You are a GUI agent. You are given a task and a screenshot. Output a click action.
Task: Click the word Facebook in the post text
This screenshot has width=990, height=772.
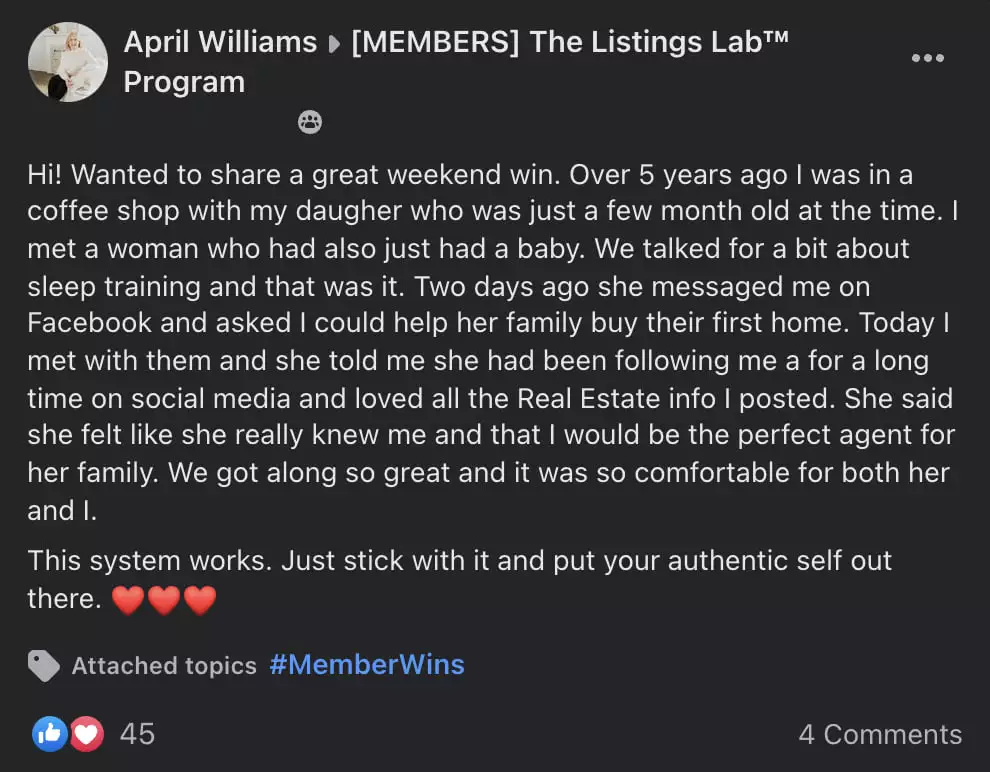pyautogui.click(x=90, y=323)
